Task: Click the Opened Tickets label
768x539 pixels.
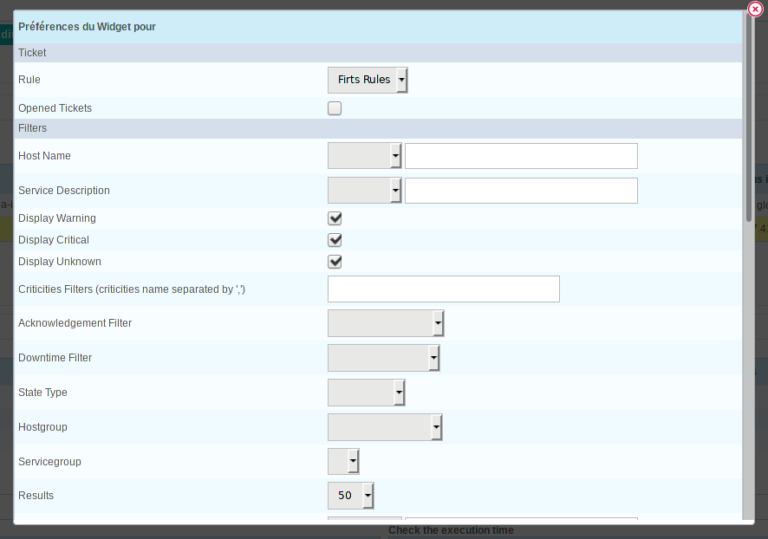Action: click(x=55, y=108)
